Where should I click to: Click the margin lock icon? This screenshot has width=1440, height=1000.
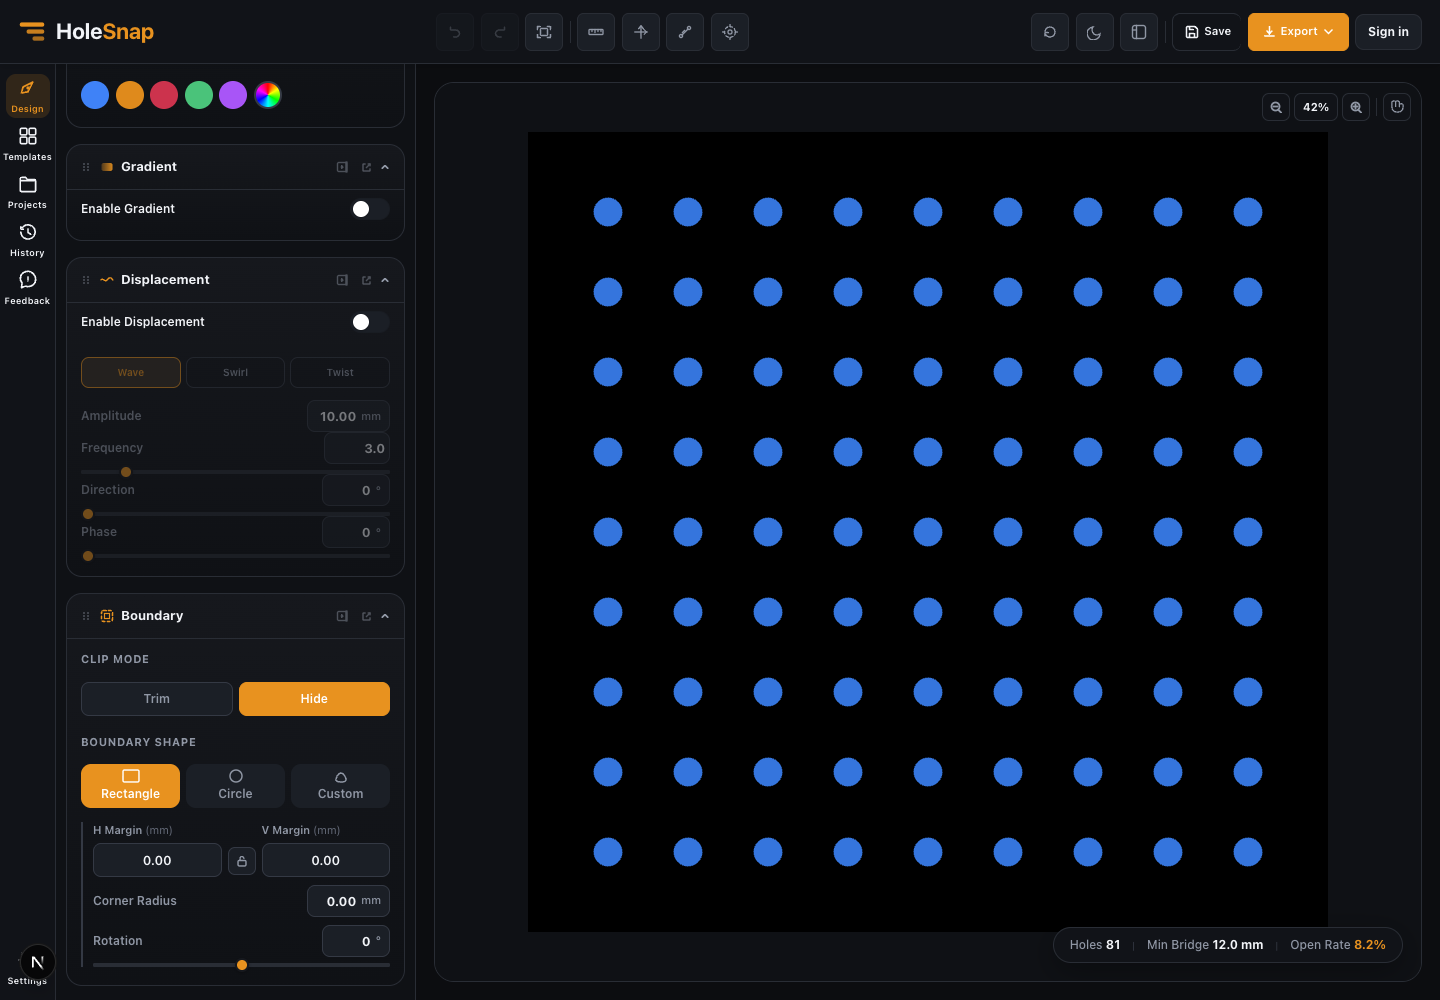(x=242, y=861)
